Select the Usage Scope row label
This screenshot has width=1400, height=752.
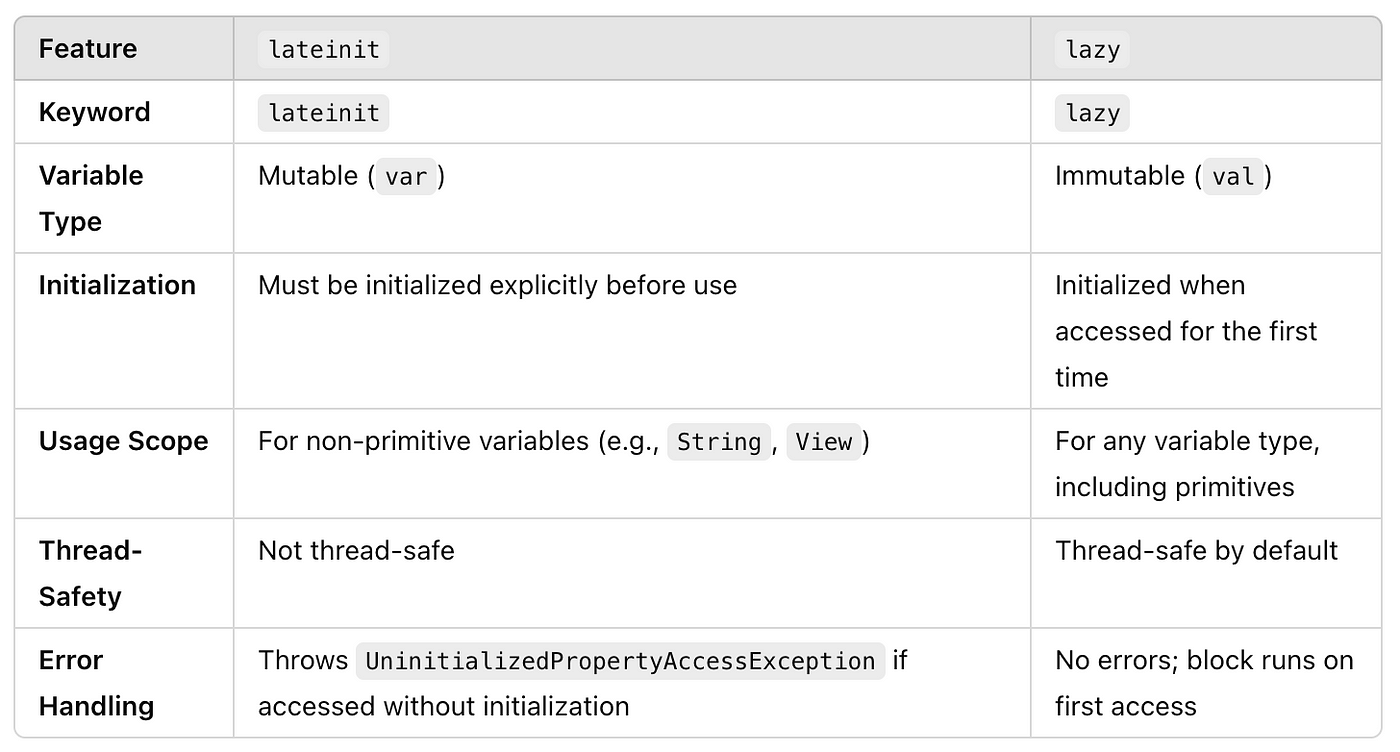(123, 441)
